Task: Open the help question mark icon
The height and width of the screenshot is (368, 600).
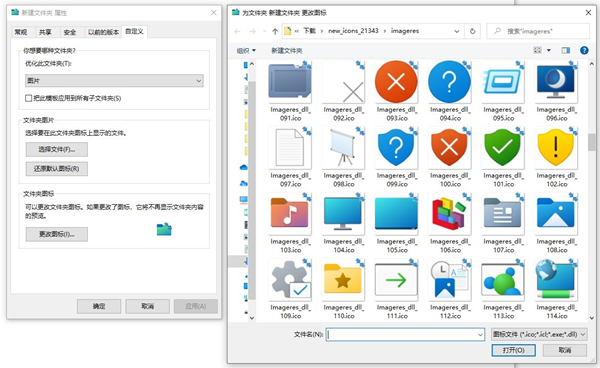Action: click(x=584, y=50)
